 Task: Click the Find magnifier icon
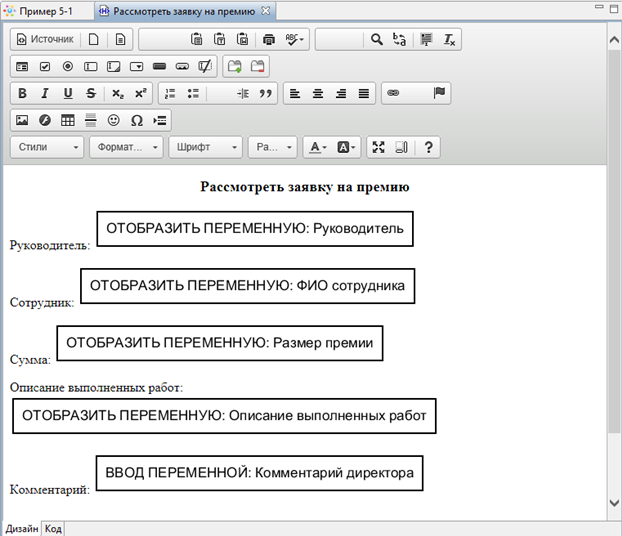point(376,39)
